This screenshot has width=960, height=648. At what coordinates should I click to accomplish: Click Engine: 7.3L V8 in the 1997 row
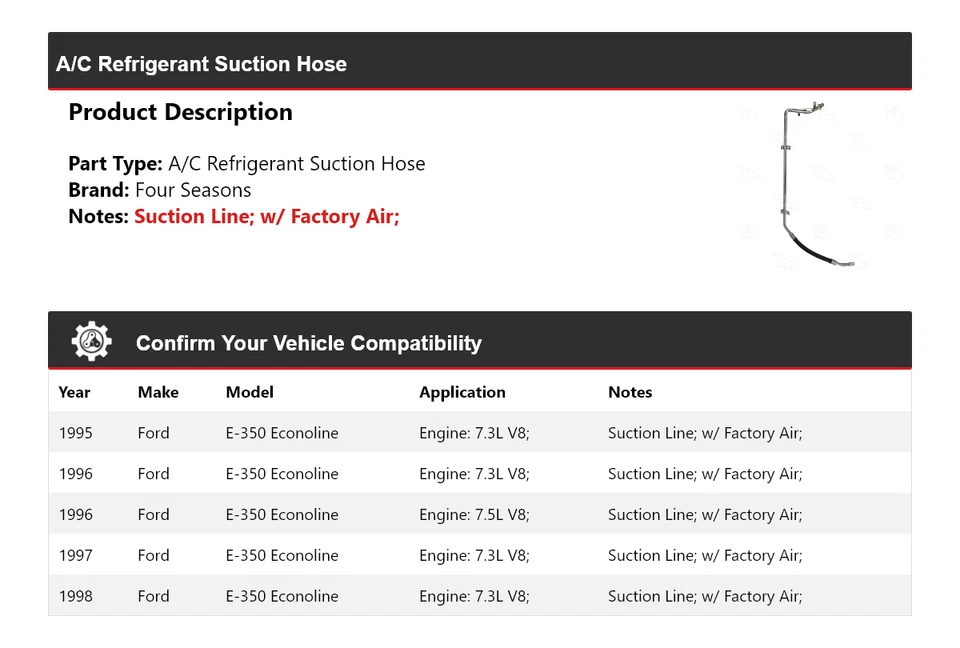pyautogui.click(x=474, y=556)
